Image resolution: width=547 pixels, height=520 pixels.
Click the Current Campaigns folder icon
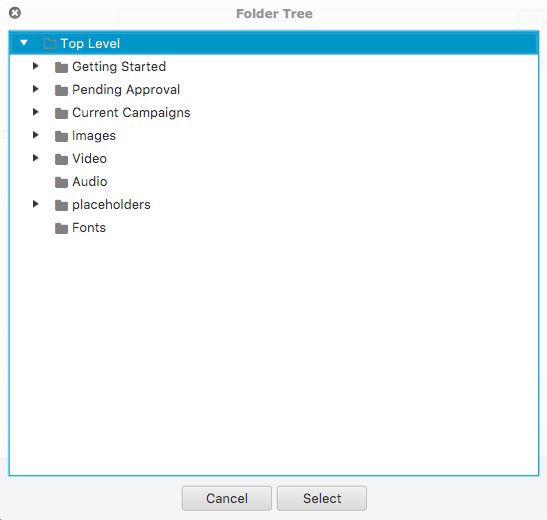[x=61, y=113]
